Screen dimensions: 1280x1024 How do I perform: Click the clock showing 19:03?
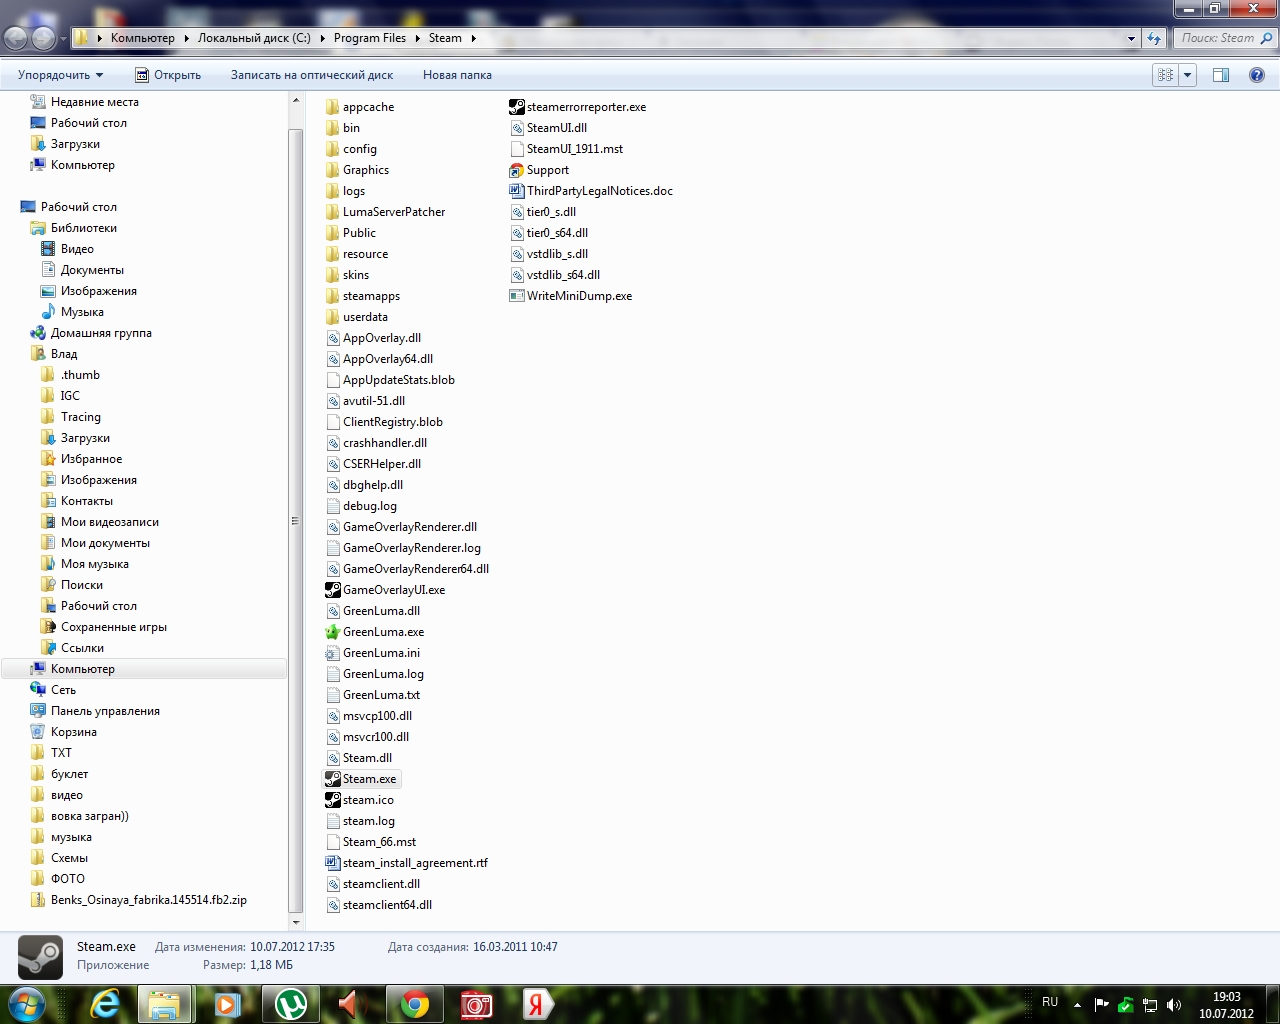pyautogui.click(x=1226, y=997)
